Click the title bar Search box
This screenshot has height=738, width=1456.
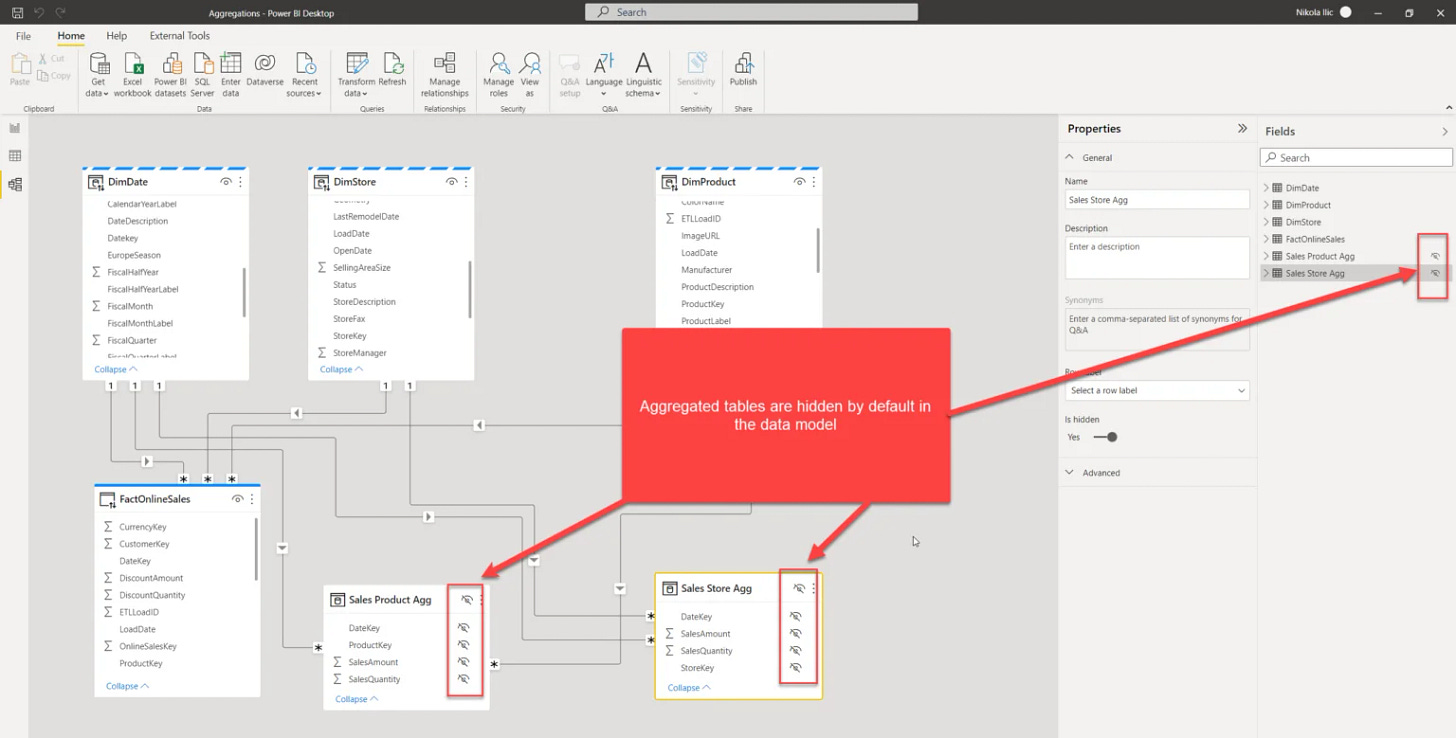coord(751,12)
